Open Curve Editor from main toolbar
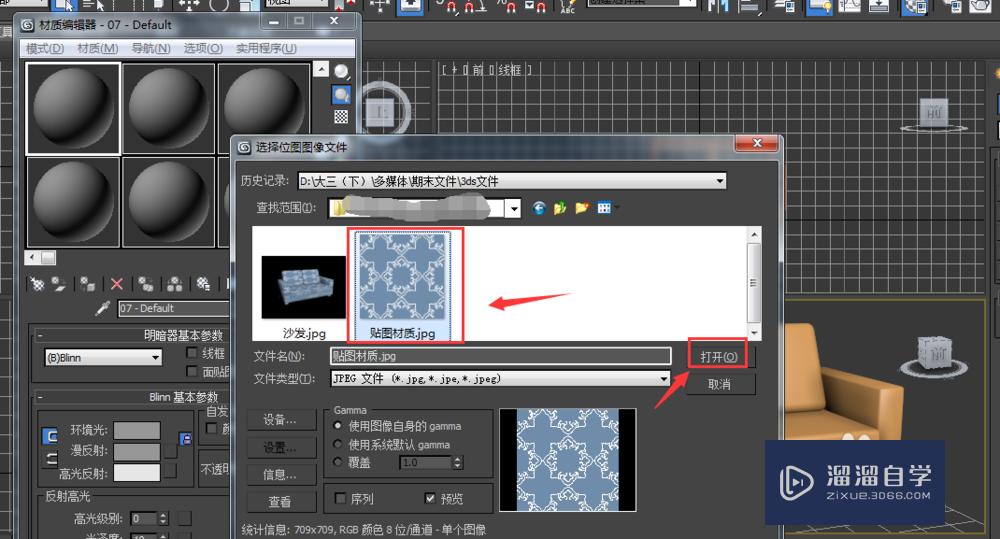 849,6
